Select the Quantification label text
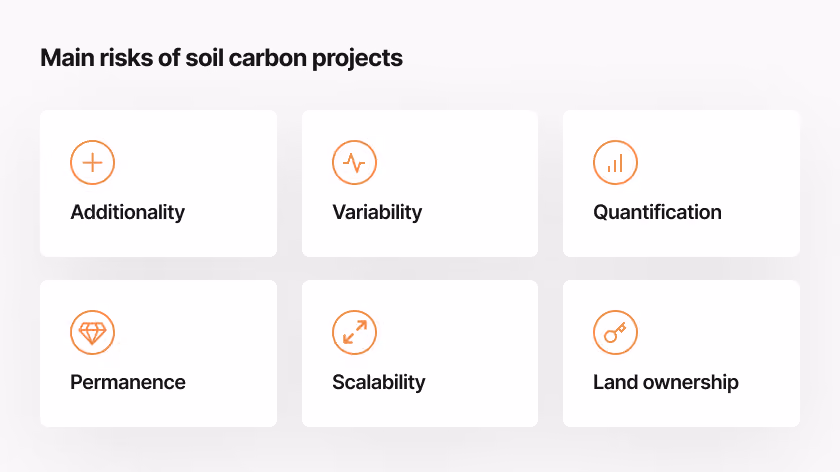The image size is (840, 472). 657,212
